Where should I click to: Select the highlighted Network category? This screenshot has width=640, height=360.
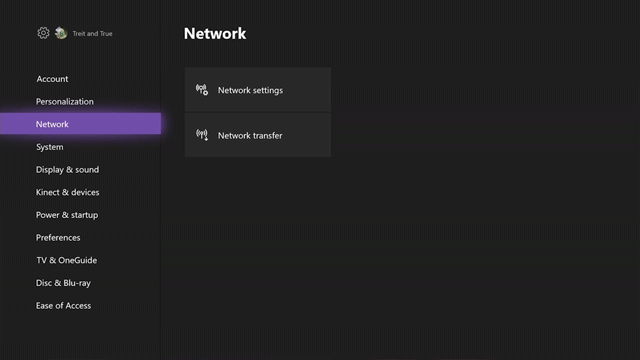[x=80, y=124]
